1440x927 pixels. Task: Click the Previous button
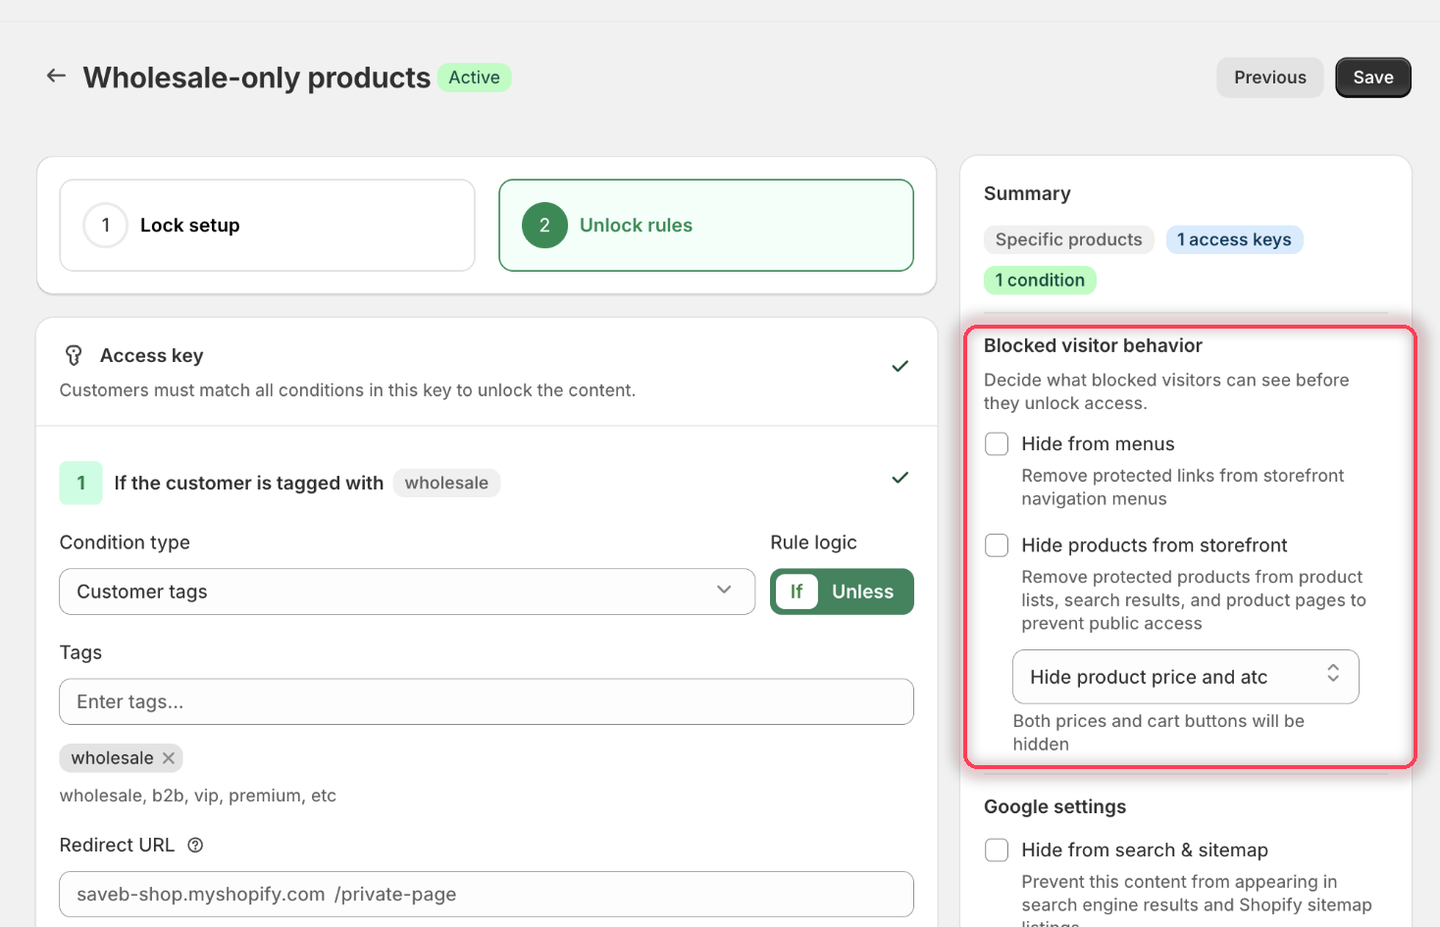1270,77
